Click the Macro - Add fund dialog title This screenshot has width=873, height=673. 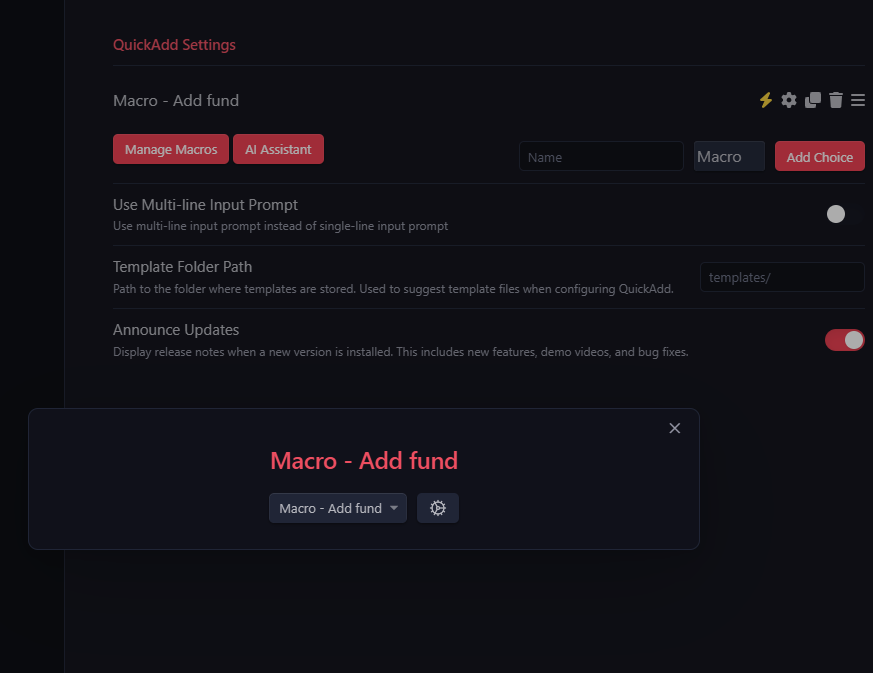click(364, 461)
